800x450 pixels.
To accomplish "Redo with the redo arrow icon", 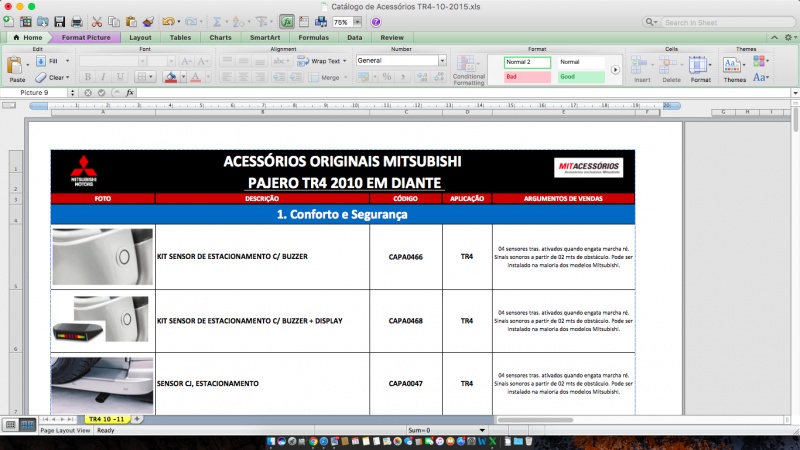I will click(x=190, y=22).
